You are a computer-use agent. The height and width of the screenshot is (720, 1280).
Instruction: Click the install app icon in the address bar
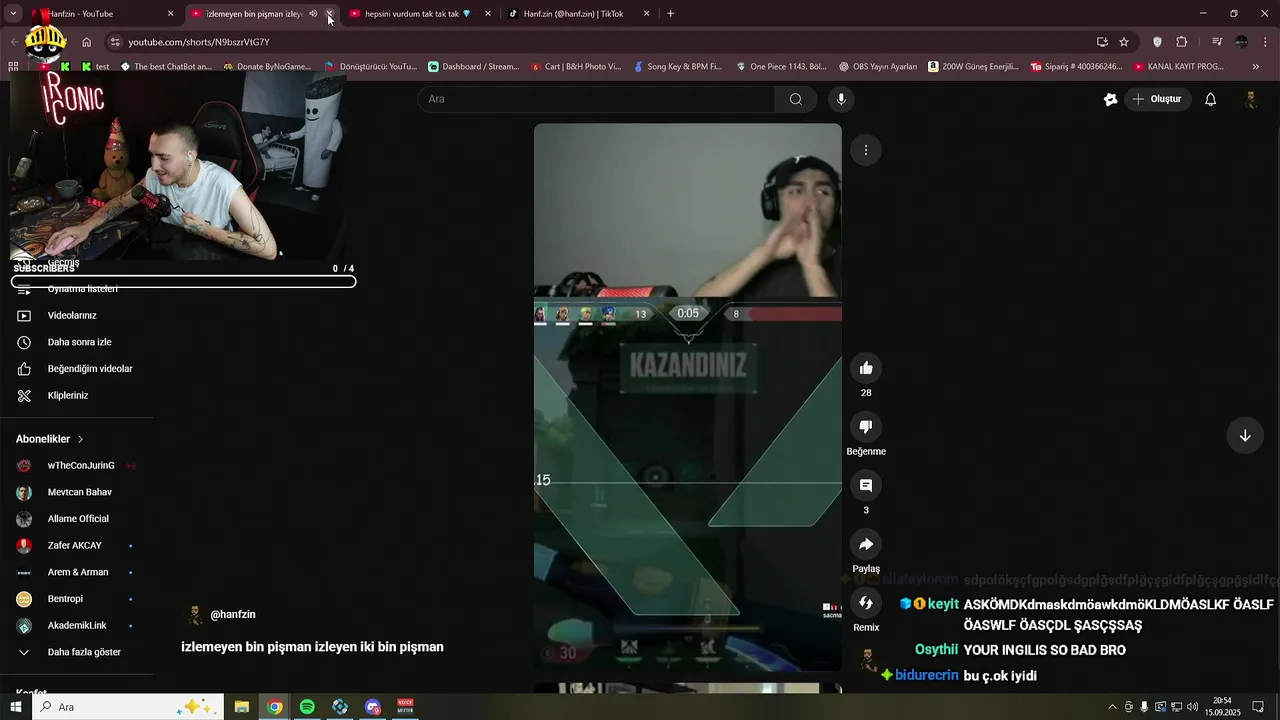tap(1102, 42)
